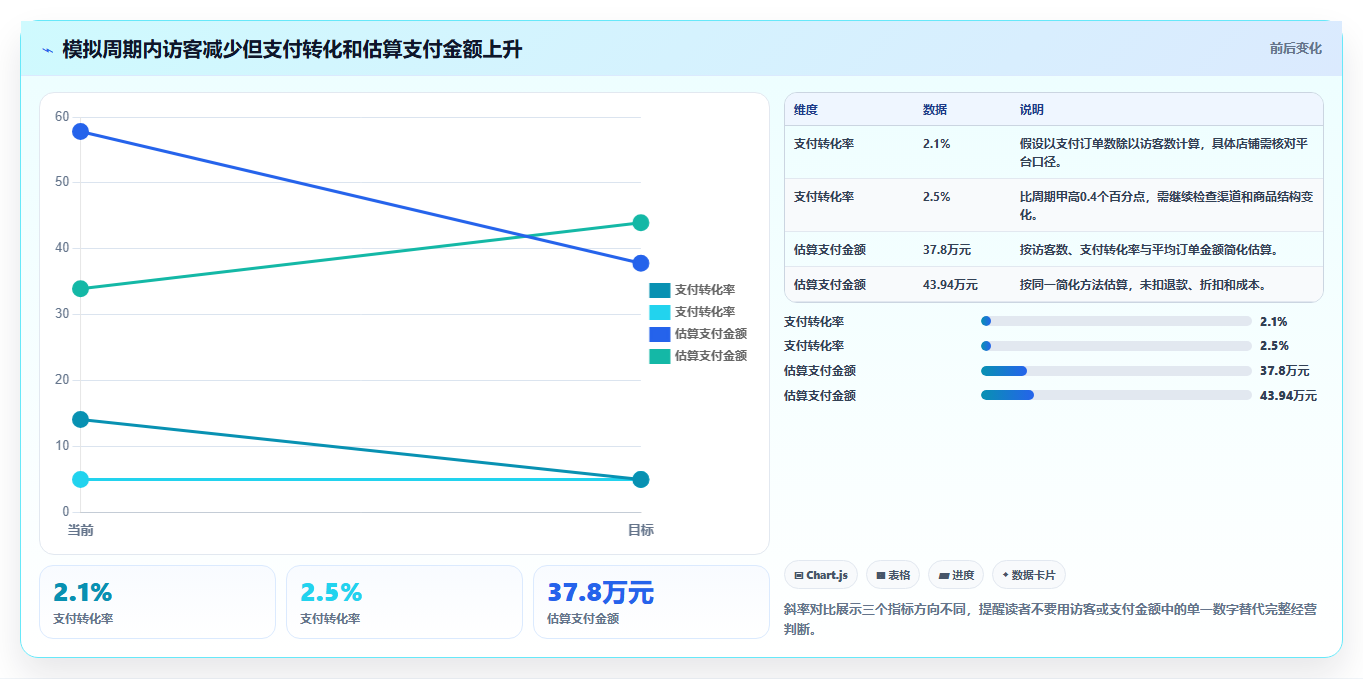This screenshot has height=679, width=1363.
Task: Pick the light cyan point at 当前
Action: (81, 479)
